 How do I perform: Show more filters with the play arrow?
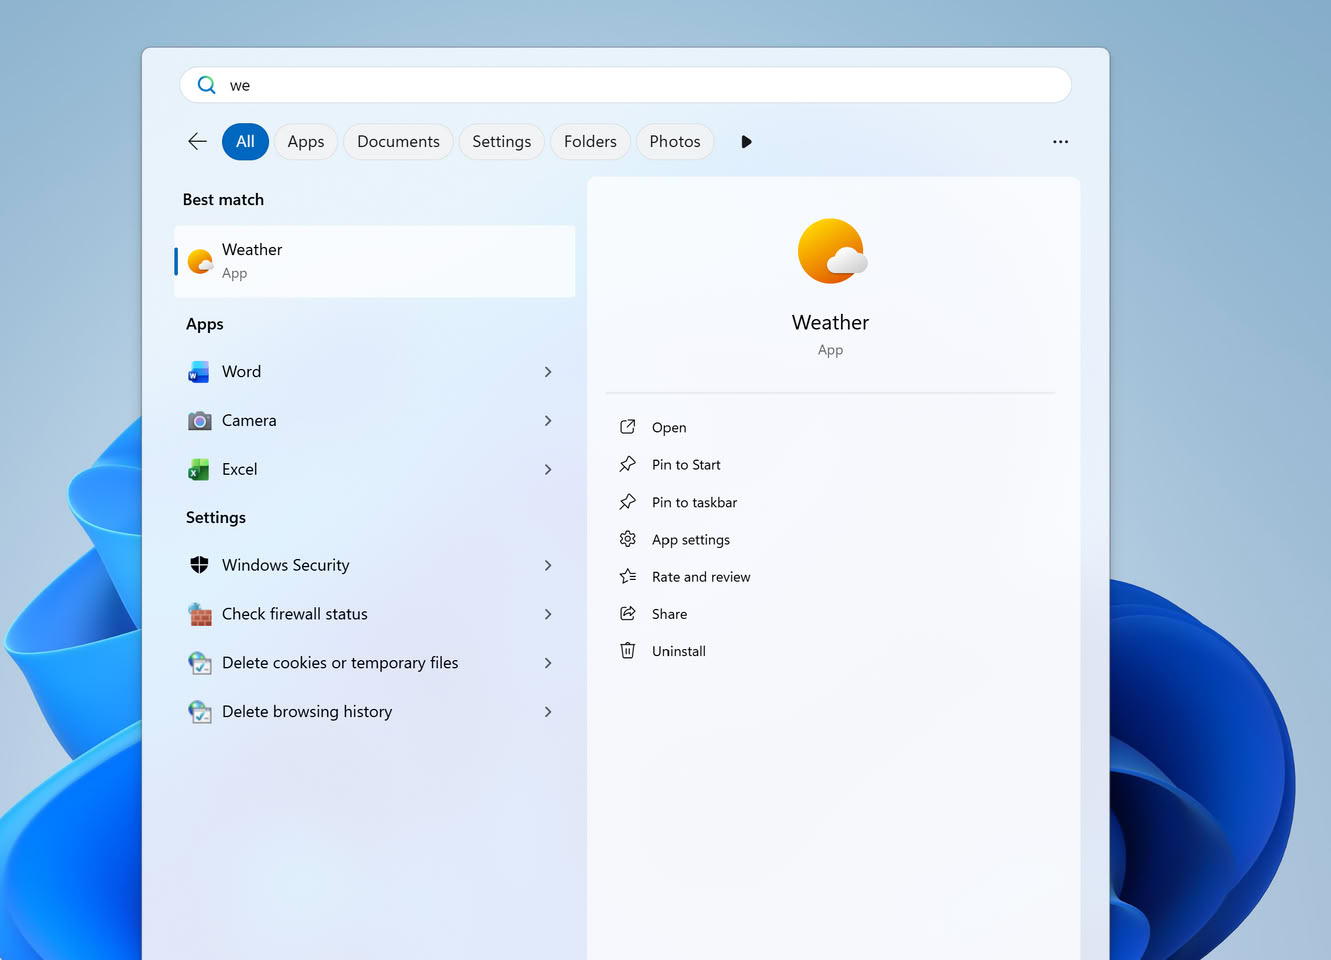pyautogui.click(x=746, y=142)
